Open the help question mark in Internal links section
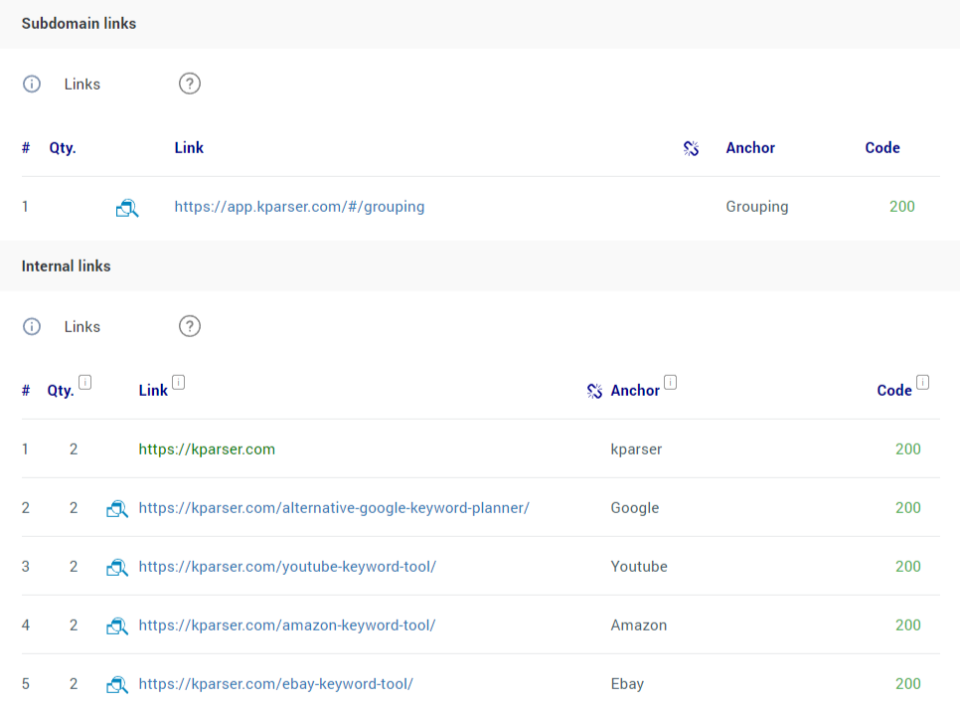960x709 pixels. click(189, 326)
